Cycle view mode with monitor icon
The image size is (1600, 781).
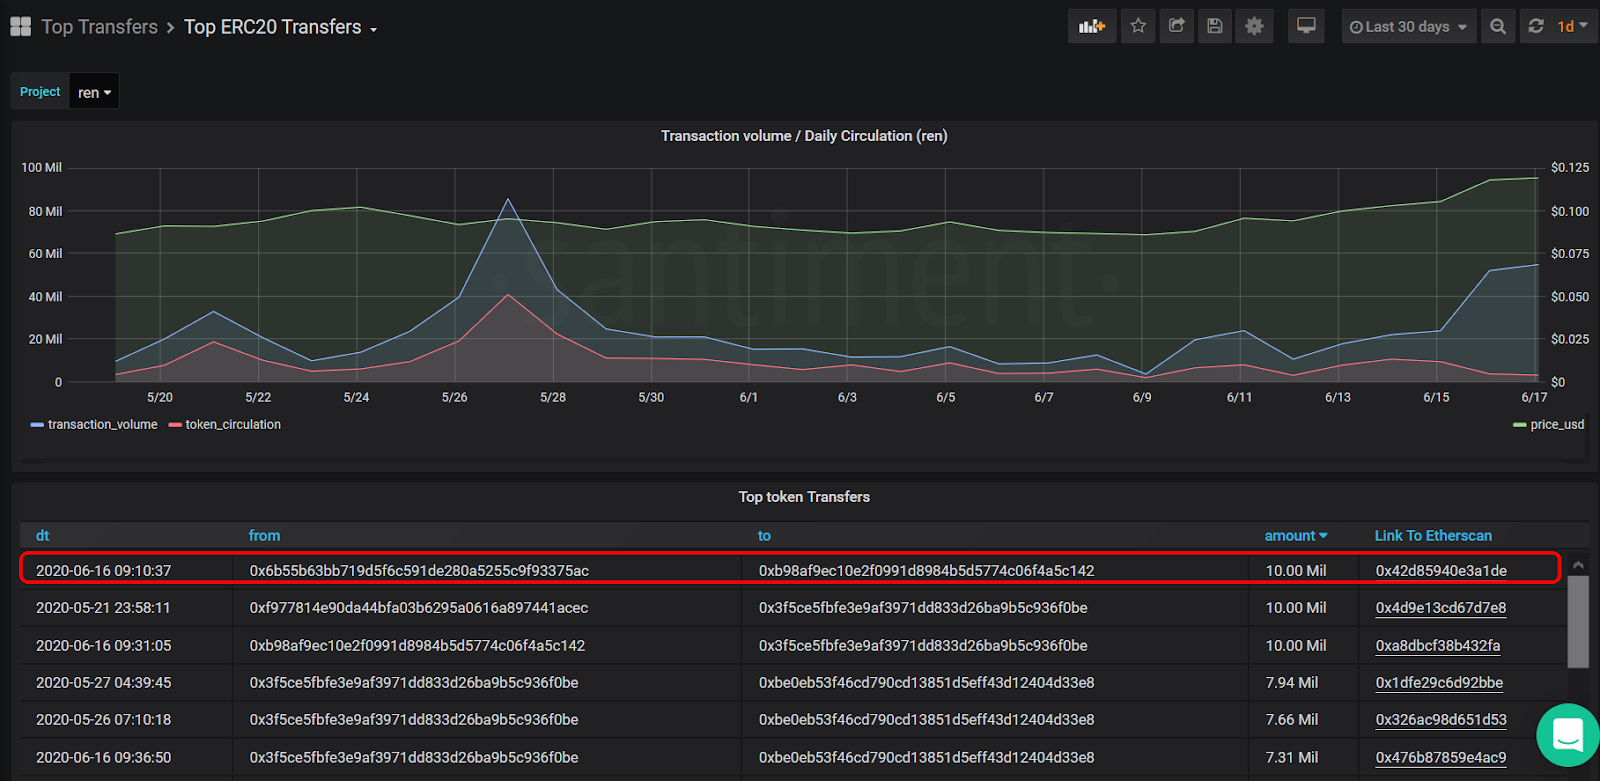tap(1306, 27)
